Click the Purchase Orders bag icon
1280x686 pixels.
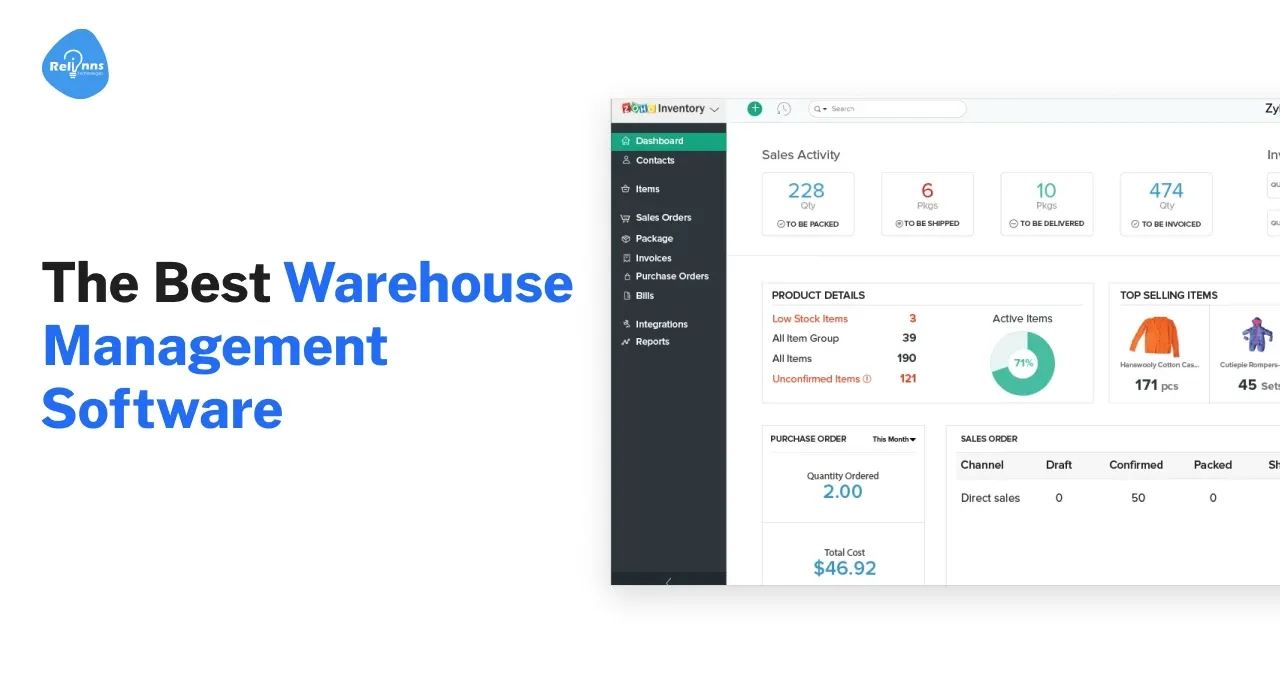pyautogui.click(x=625, y=276)
